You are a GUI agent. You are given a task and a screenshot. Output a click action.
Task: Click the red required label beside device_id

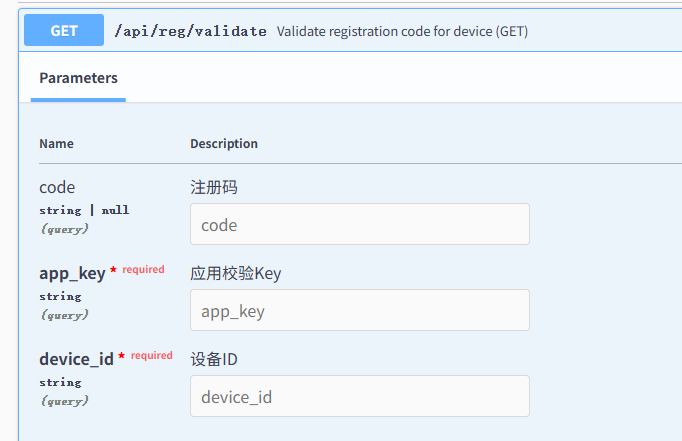[151, 356]
